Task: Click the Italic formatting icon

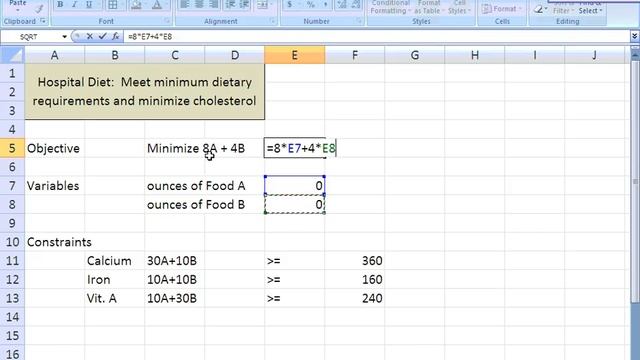Action: pos(74,4)
